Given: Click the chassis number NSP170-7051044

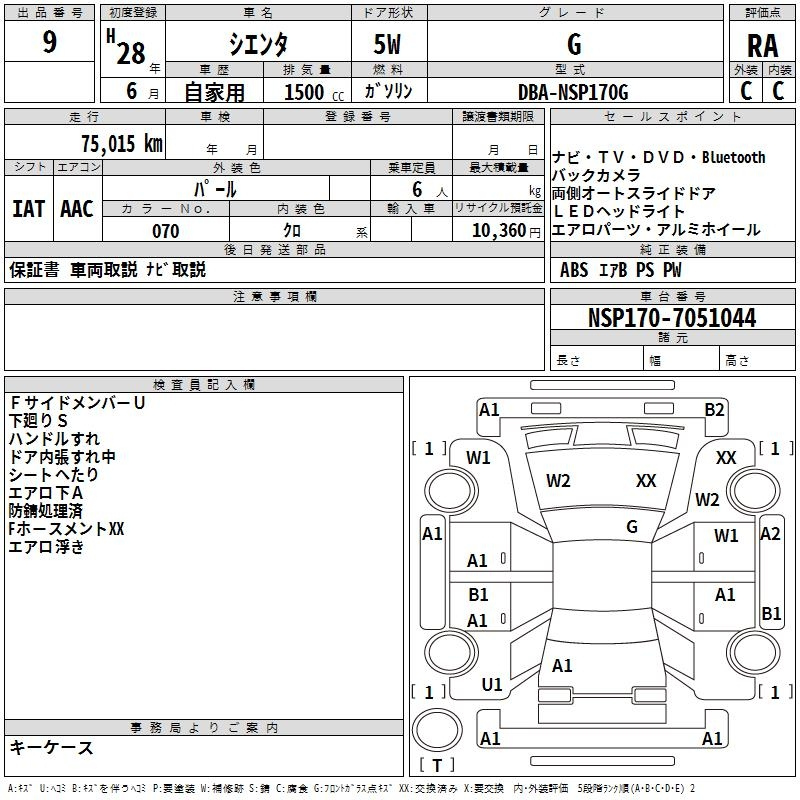Looking at the screenshot, I should click(672, 318).
